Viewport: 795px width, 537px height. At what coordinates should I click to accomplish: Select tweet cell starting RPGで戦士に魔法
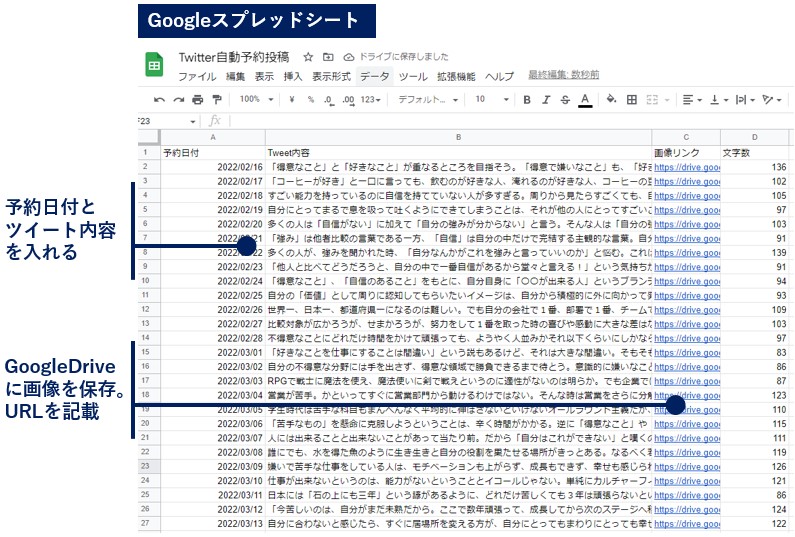pos(458,381)
